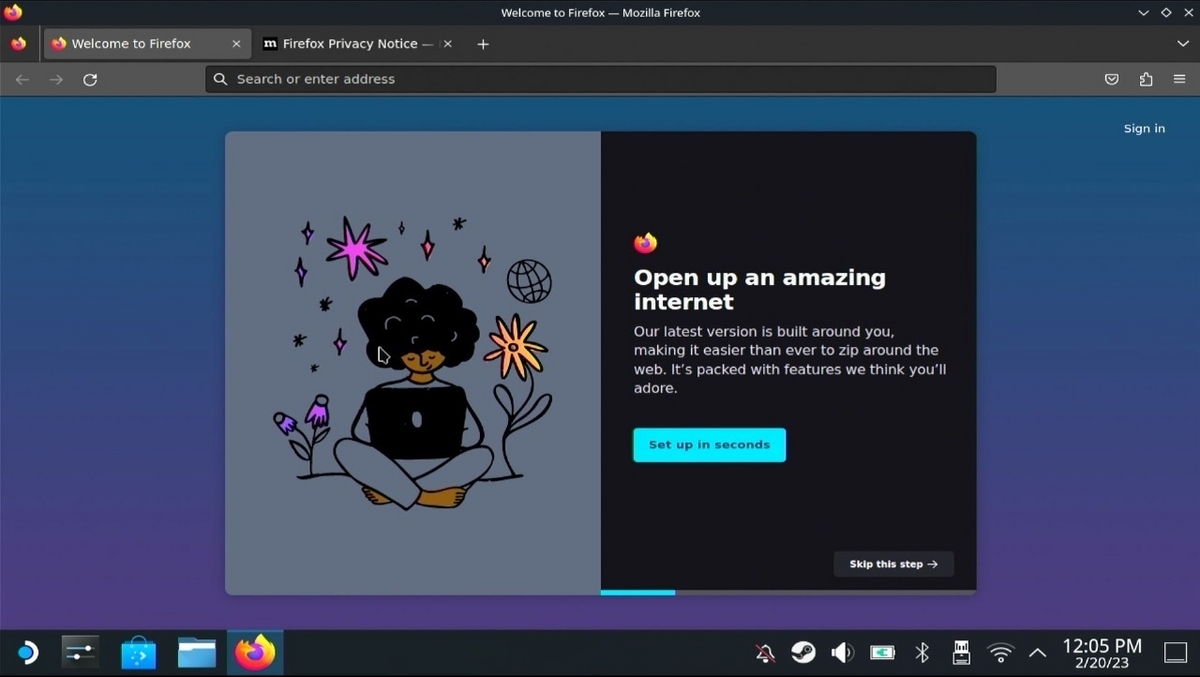Toggle muted notifications bell in tray
The height and width of the screenshot is (677, 1200).
(765, 653)
